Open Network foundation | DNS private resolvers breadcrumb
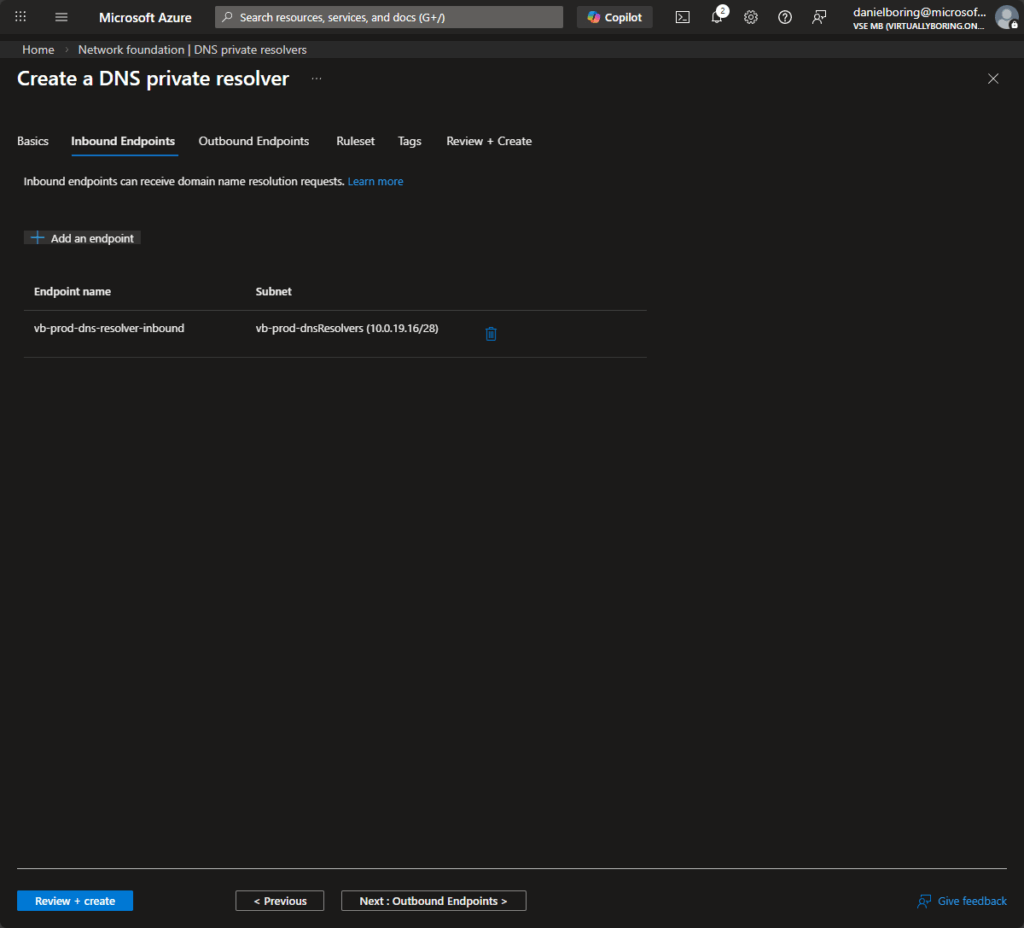 tap(192, 50)
